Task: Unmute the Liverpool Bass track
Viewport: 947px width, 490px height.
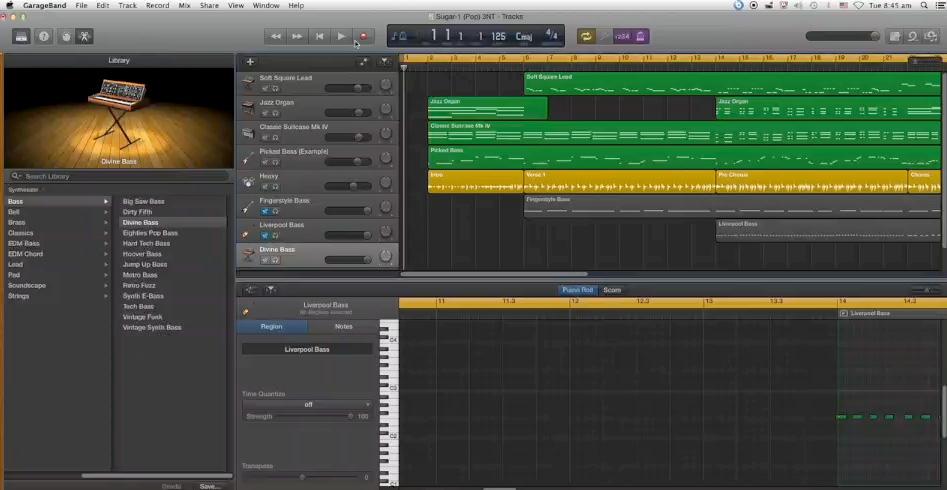Action: coord(265,236)
